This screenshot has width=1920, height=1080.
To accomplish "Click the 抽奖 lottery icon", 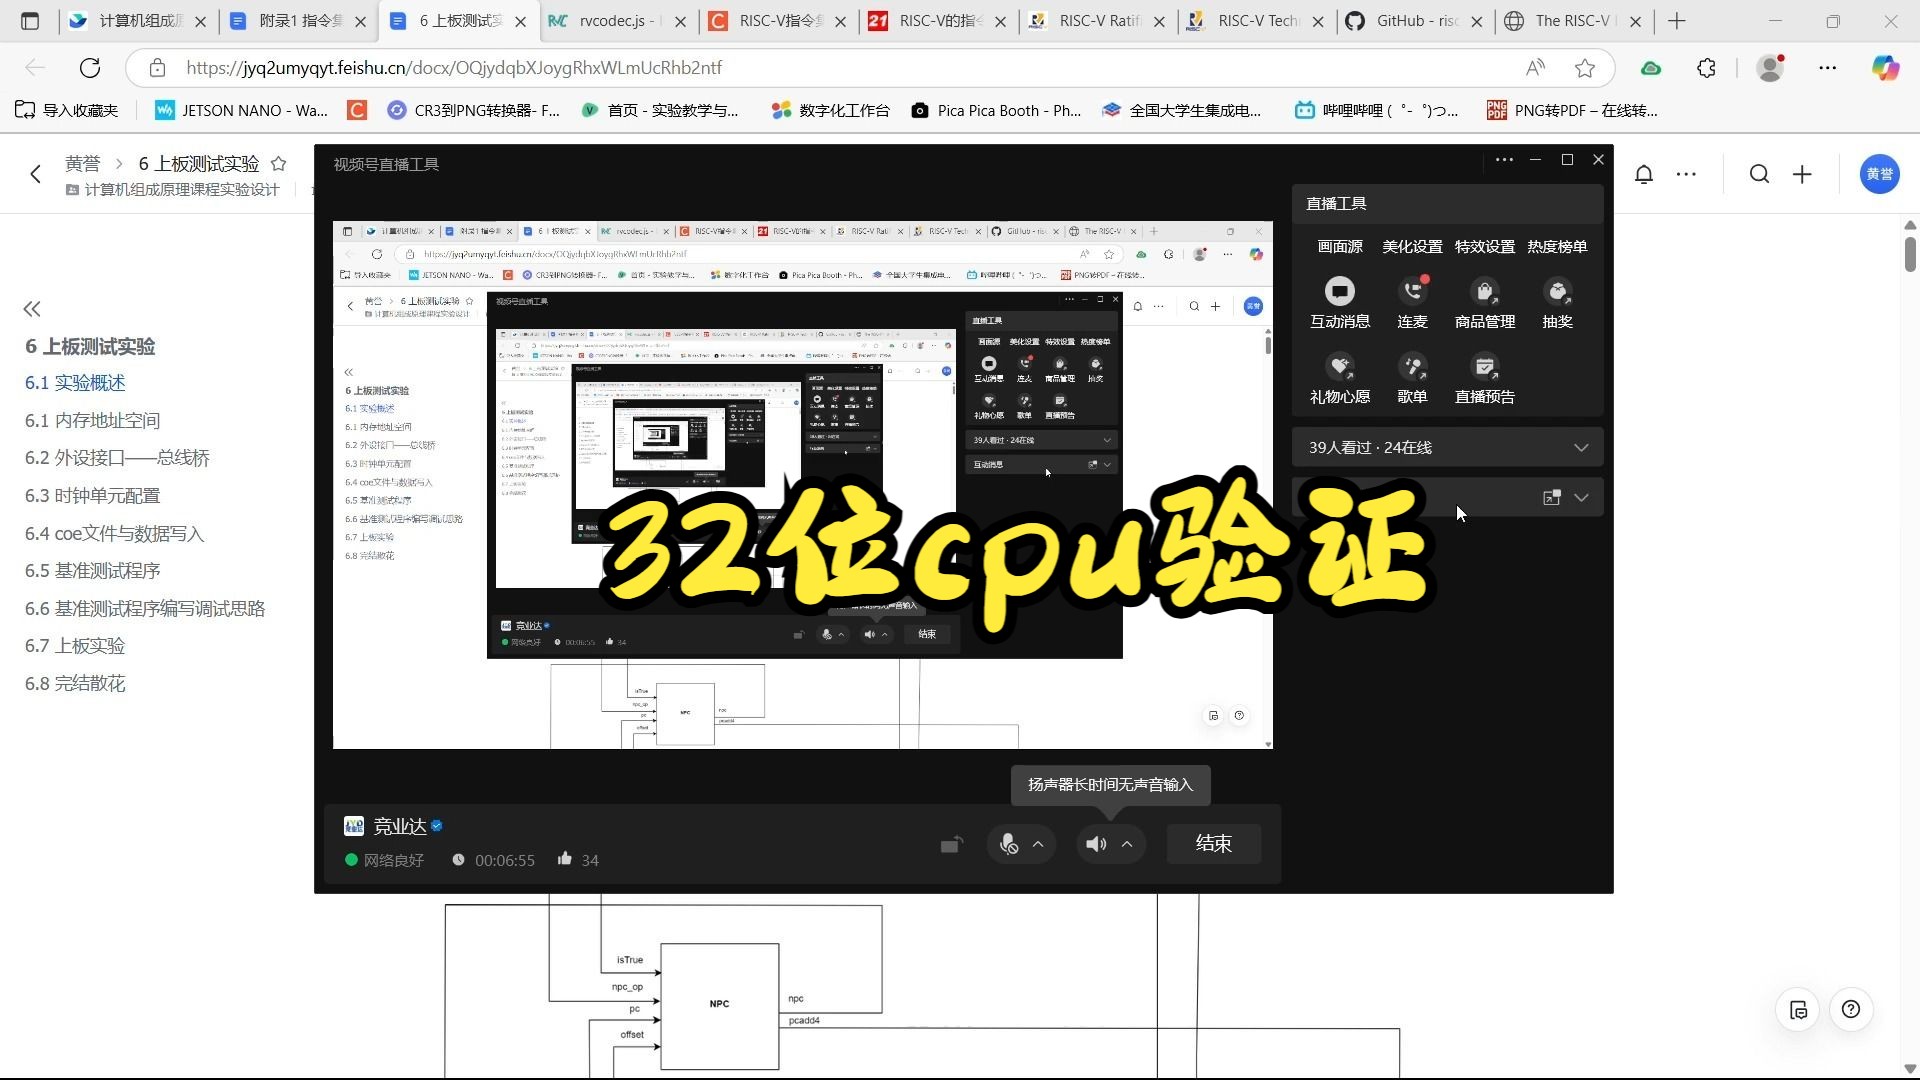I will 1557,291.
